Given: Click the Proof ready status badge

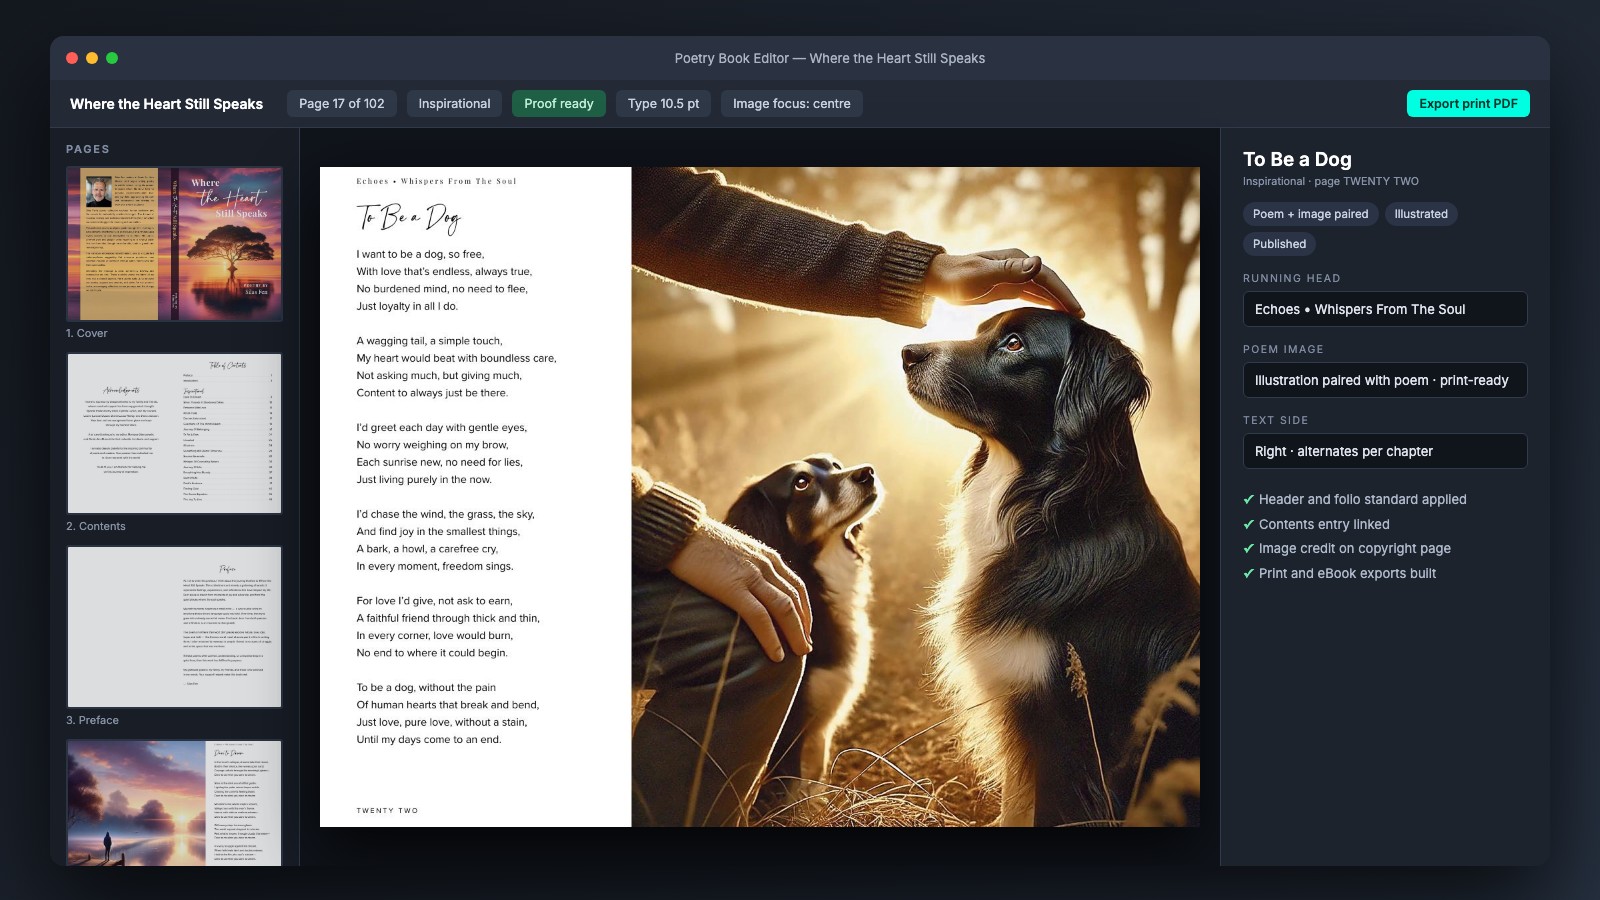Looking at the screenshot, I should click(x=559, y=104).
